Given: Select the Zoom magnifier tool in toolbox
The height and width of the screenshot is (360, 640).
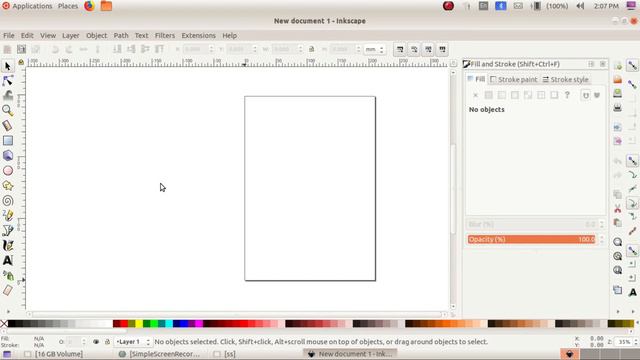Looking at the screenshot, I should pyautogui.click(x=7, y=110).
